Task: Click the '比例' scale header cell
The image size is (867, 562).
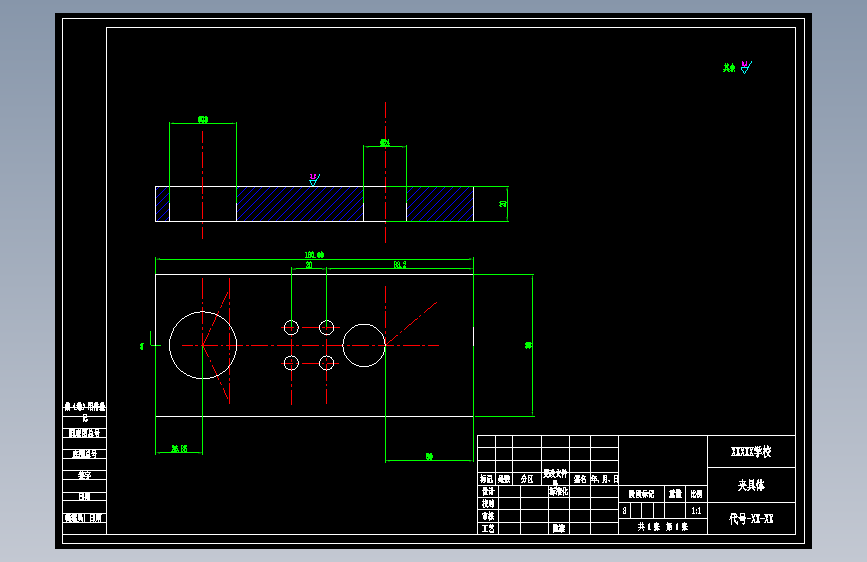Action: tap(696, 494)
